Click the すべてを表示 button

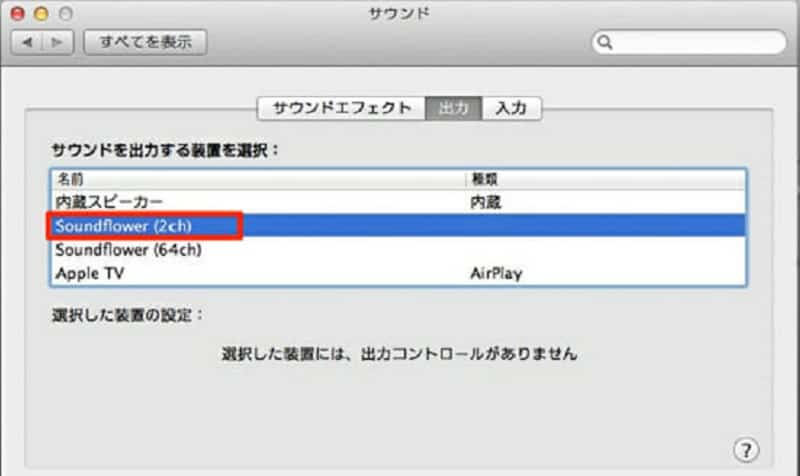point(145,42)
